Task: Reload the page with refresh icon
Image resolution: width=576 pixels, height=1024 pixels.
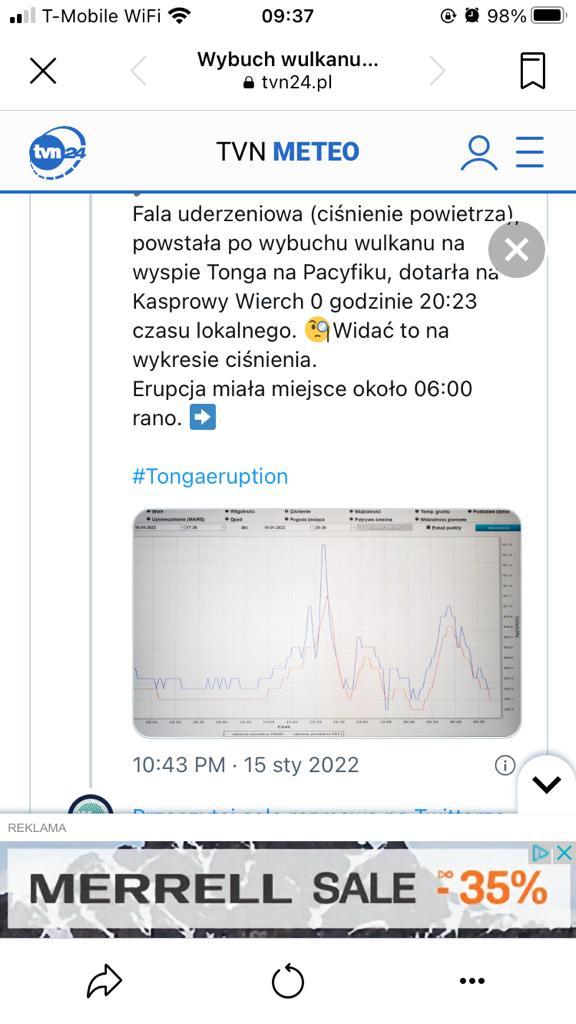Action: click(x=288, y=982)
